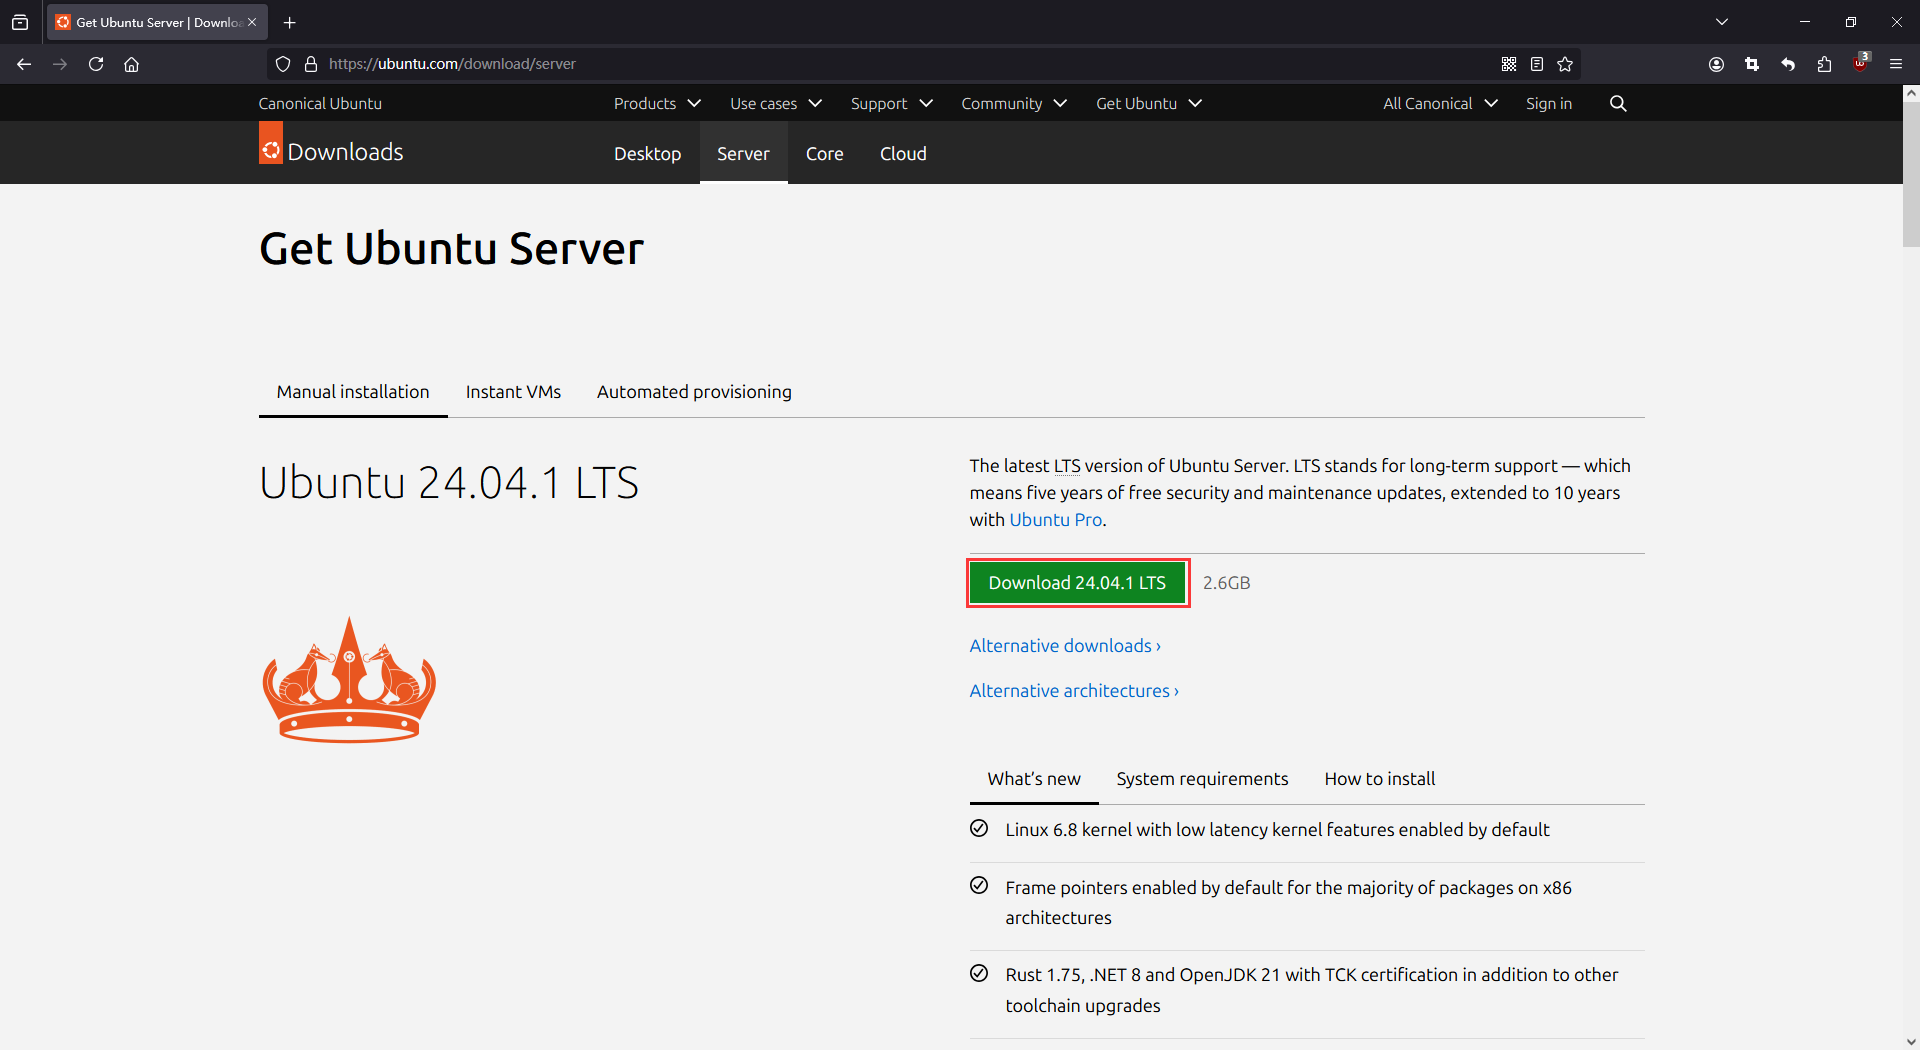Open the browser home page

131,64
